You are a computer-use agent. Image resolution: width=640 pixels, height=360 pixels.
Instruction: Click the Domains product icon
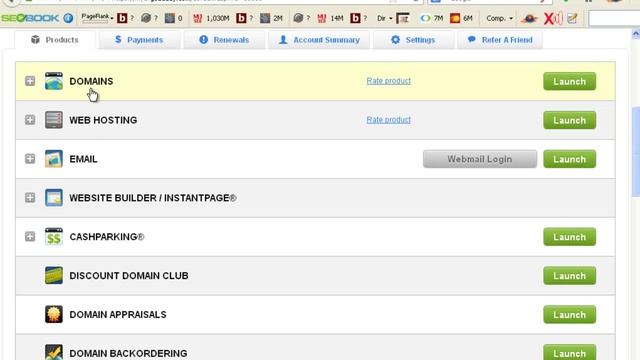[54, 81]
